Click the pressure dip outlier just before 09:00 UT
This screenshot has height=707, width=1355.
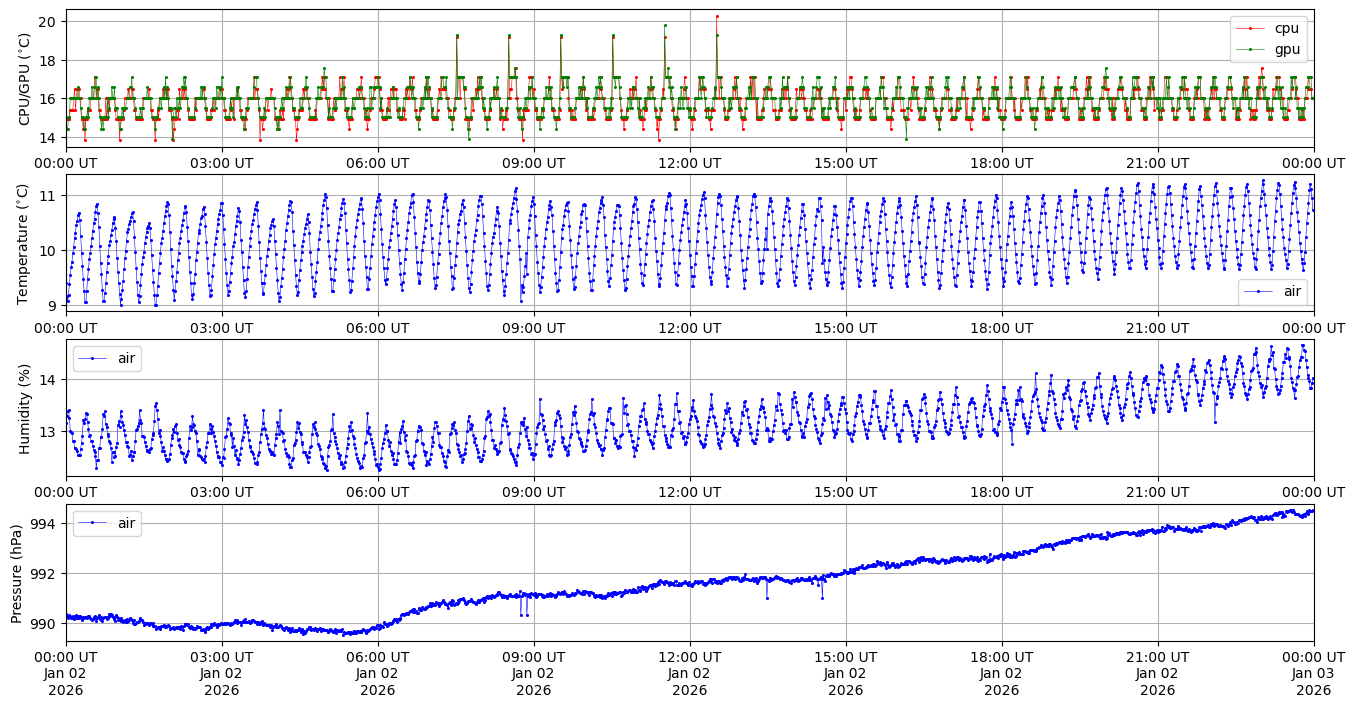(522, 615)
